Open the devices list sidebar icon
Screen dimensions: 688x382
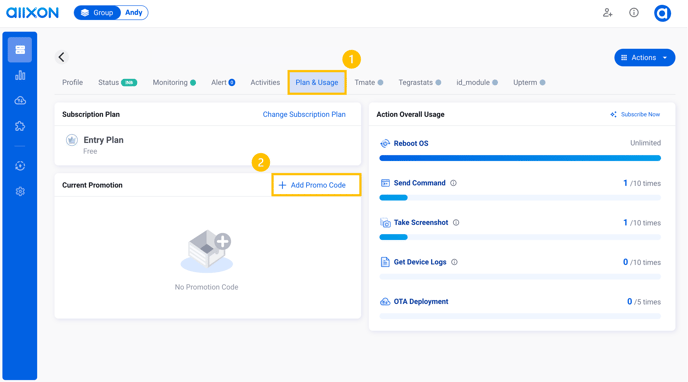tap(20, 50)
